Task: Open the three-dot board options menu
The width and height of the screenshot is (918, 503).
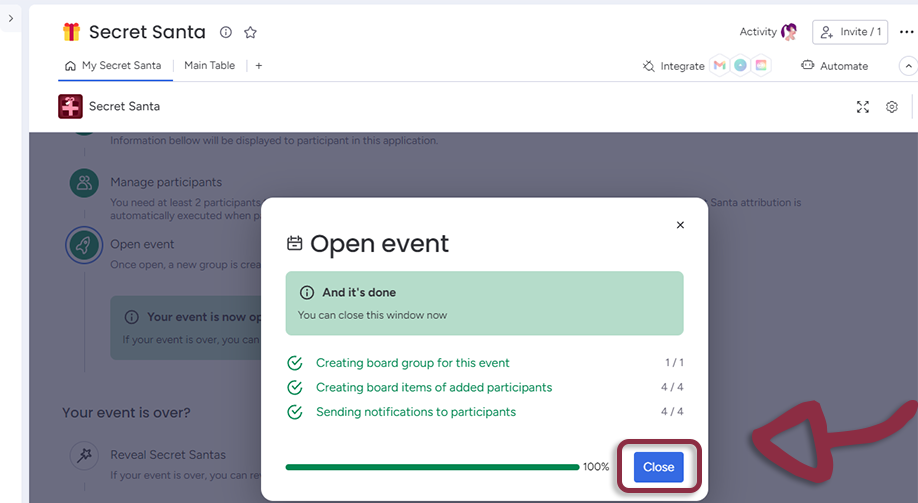Action: point(906,32)
